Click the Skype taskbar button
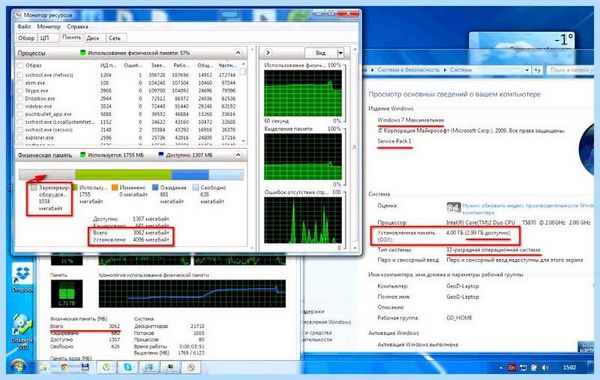The image size is (600, 380). (127, 367)
